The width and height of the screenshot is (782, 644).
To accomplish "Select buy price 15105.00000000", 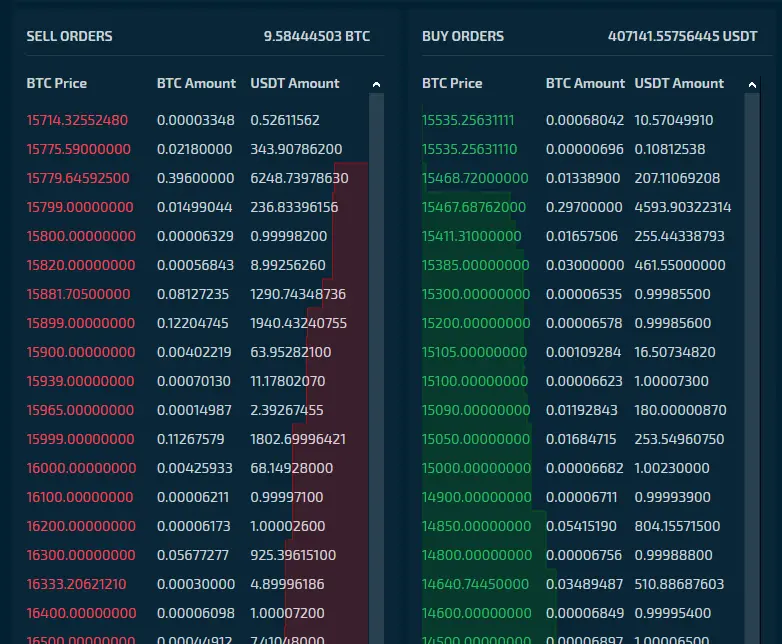I will pyautogui.click(x=474, y=352).
